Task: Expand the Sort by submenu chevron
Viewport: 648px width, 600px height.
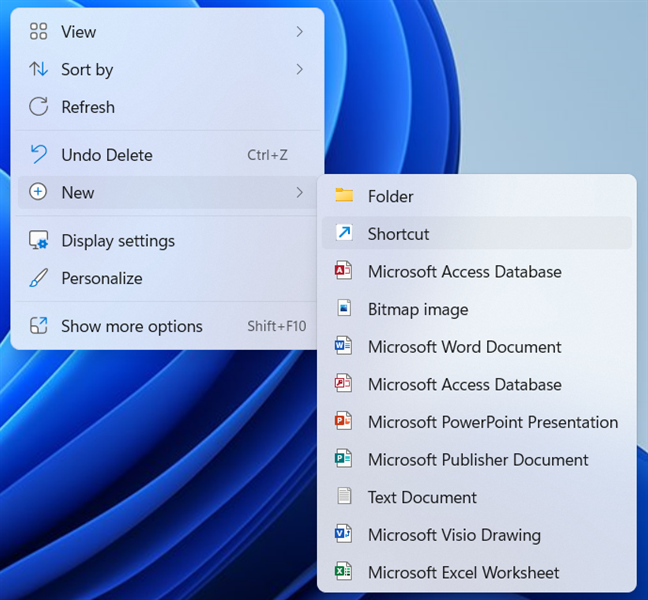Action: pyautogui.click(x=300, y=69)
